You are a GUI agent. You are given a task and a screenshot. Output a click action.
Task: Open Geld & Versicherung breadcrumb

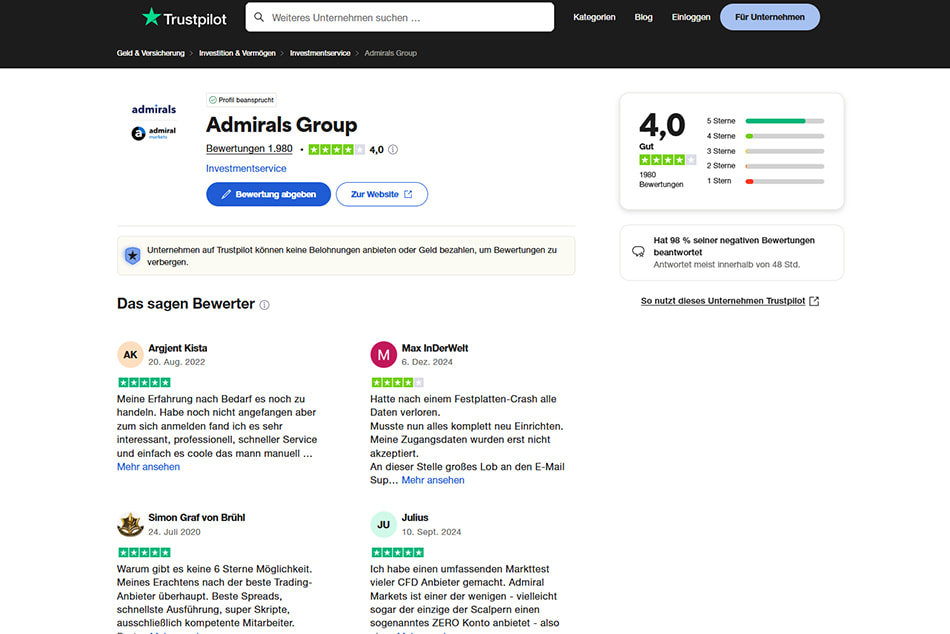[x=151, y=53]
